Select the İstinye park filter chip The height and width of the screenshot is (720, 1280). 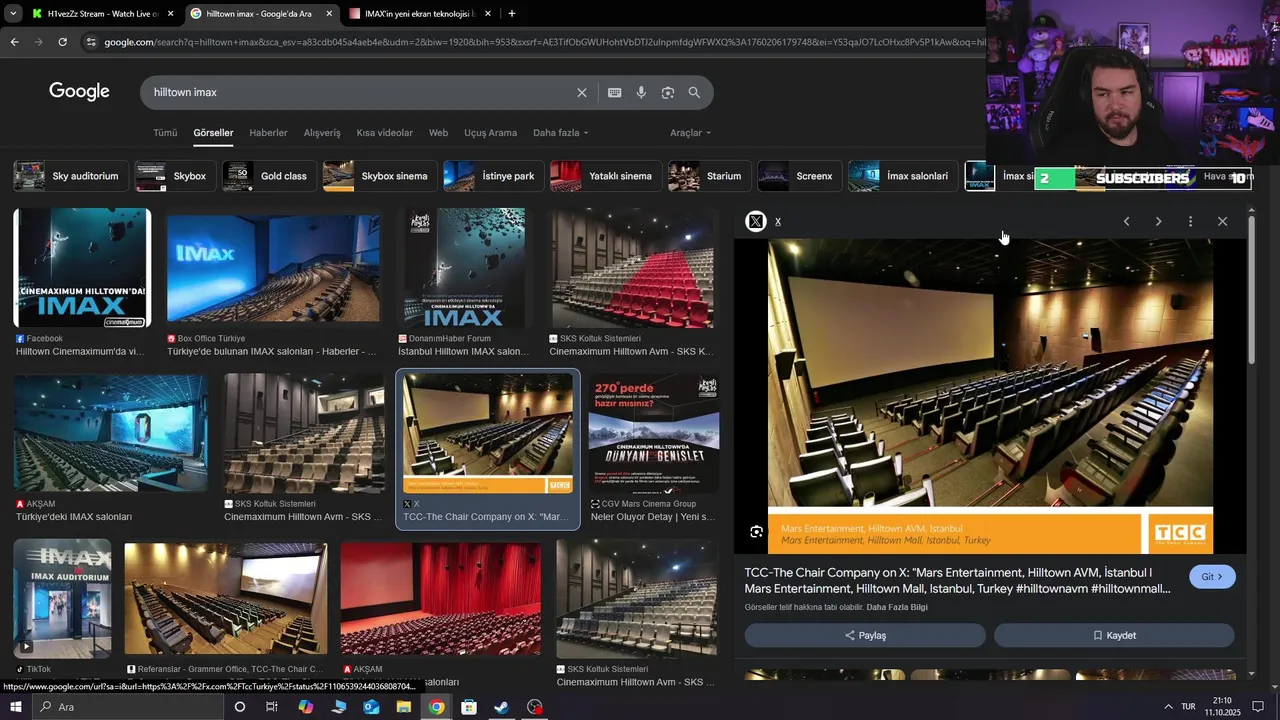click(493, 176)
